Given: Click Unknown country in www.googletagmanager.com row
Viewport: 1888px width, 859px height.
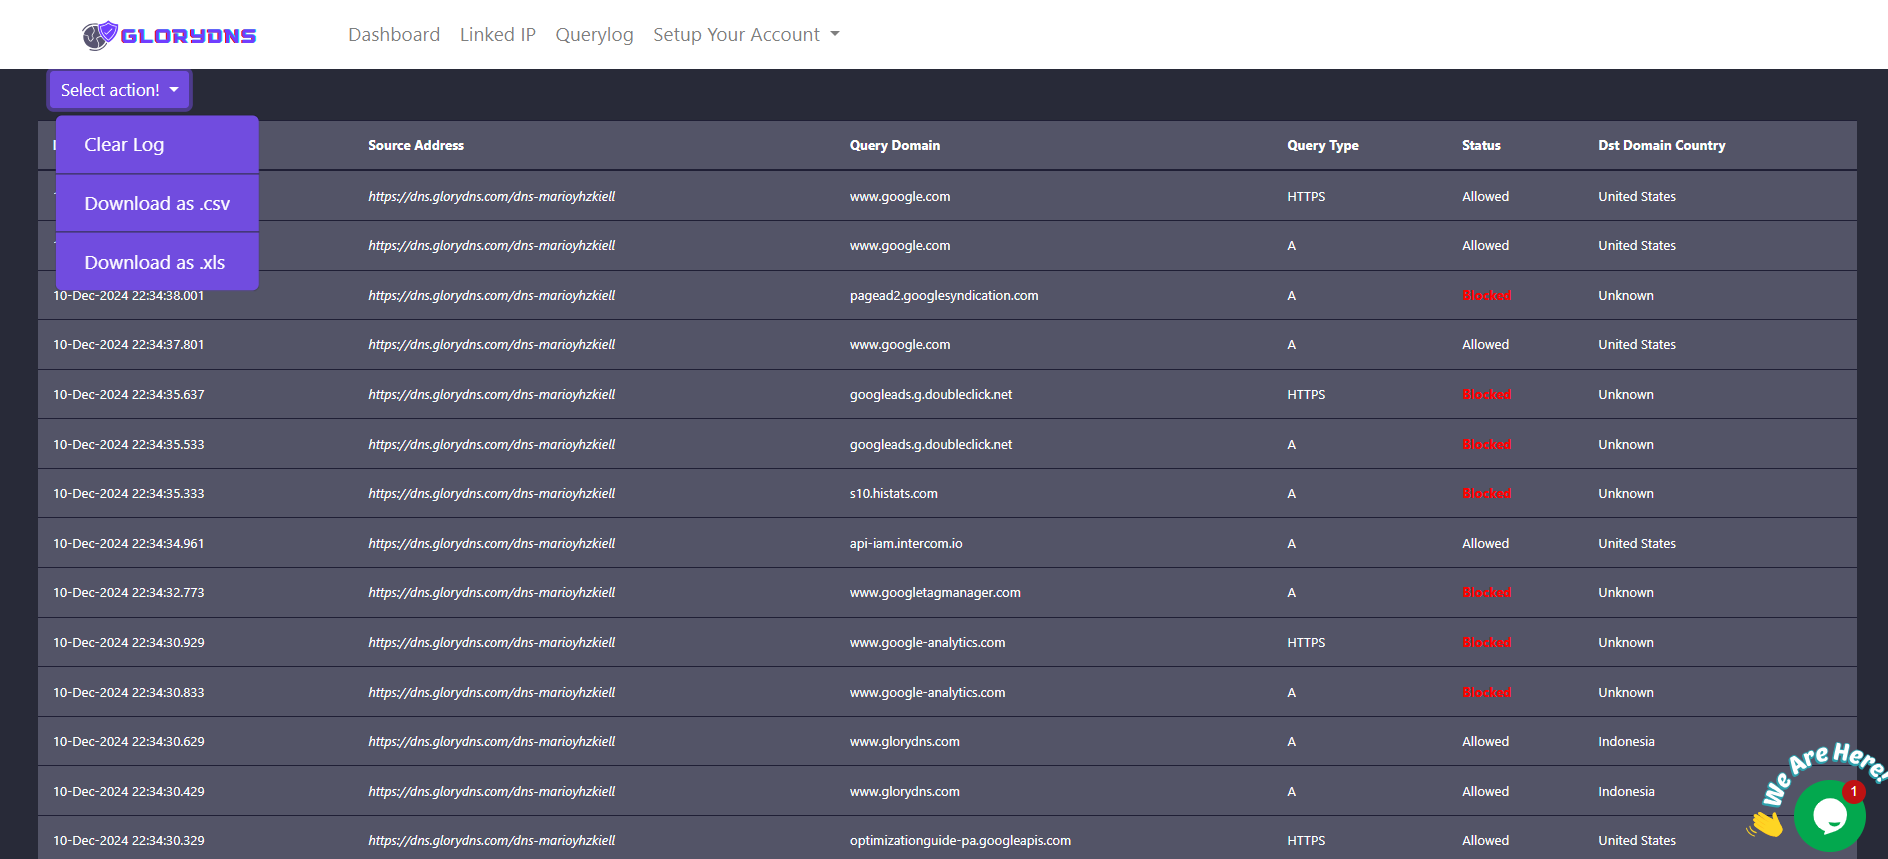Looking at the screenshot, I should (x=1626, y=592).
